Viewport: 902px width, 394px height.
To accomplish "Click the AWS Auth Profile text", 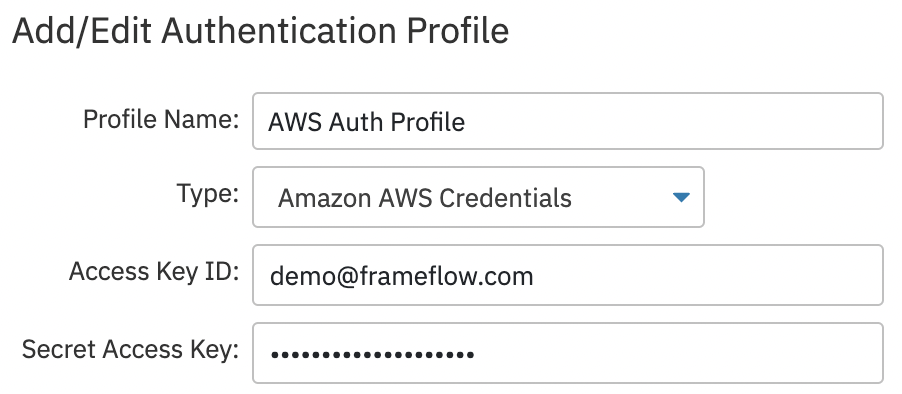I will [x=366, y=122].
